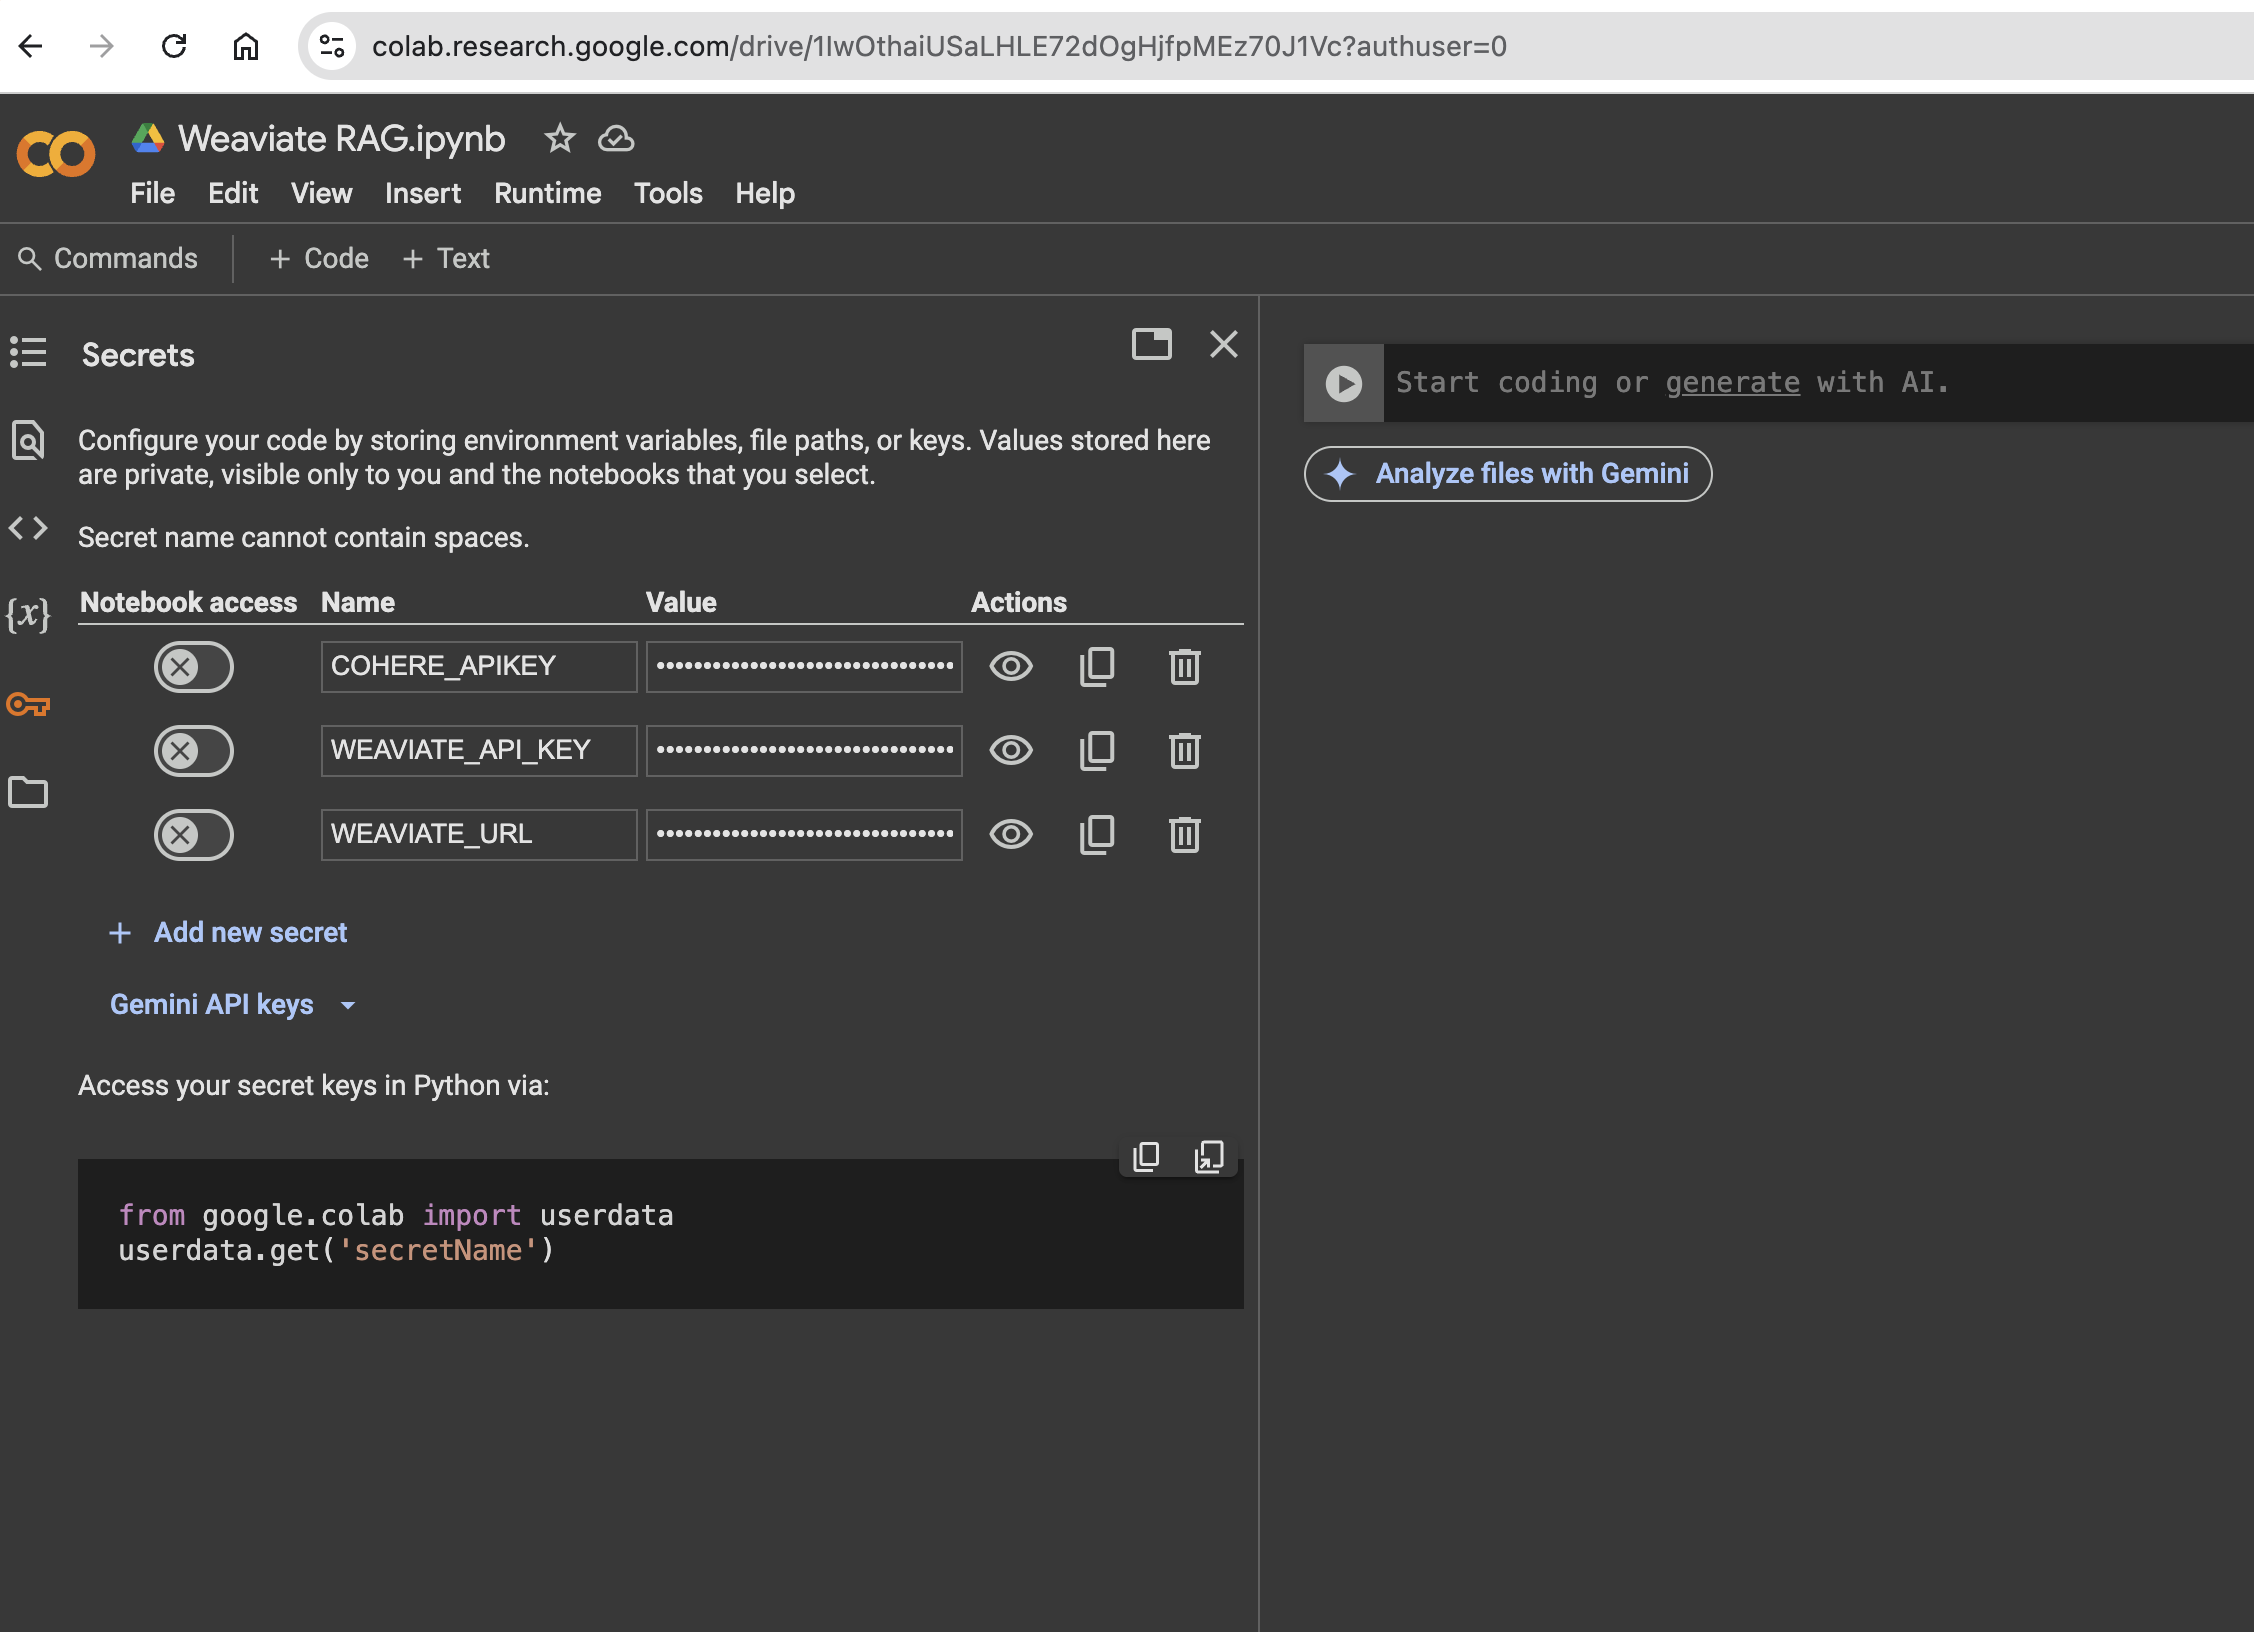Screen dimensions: 2254x1632
Task: Open the Tools menu
Action: coord(667,193)
